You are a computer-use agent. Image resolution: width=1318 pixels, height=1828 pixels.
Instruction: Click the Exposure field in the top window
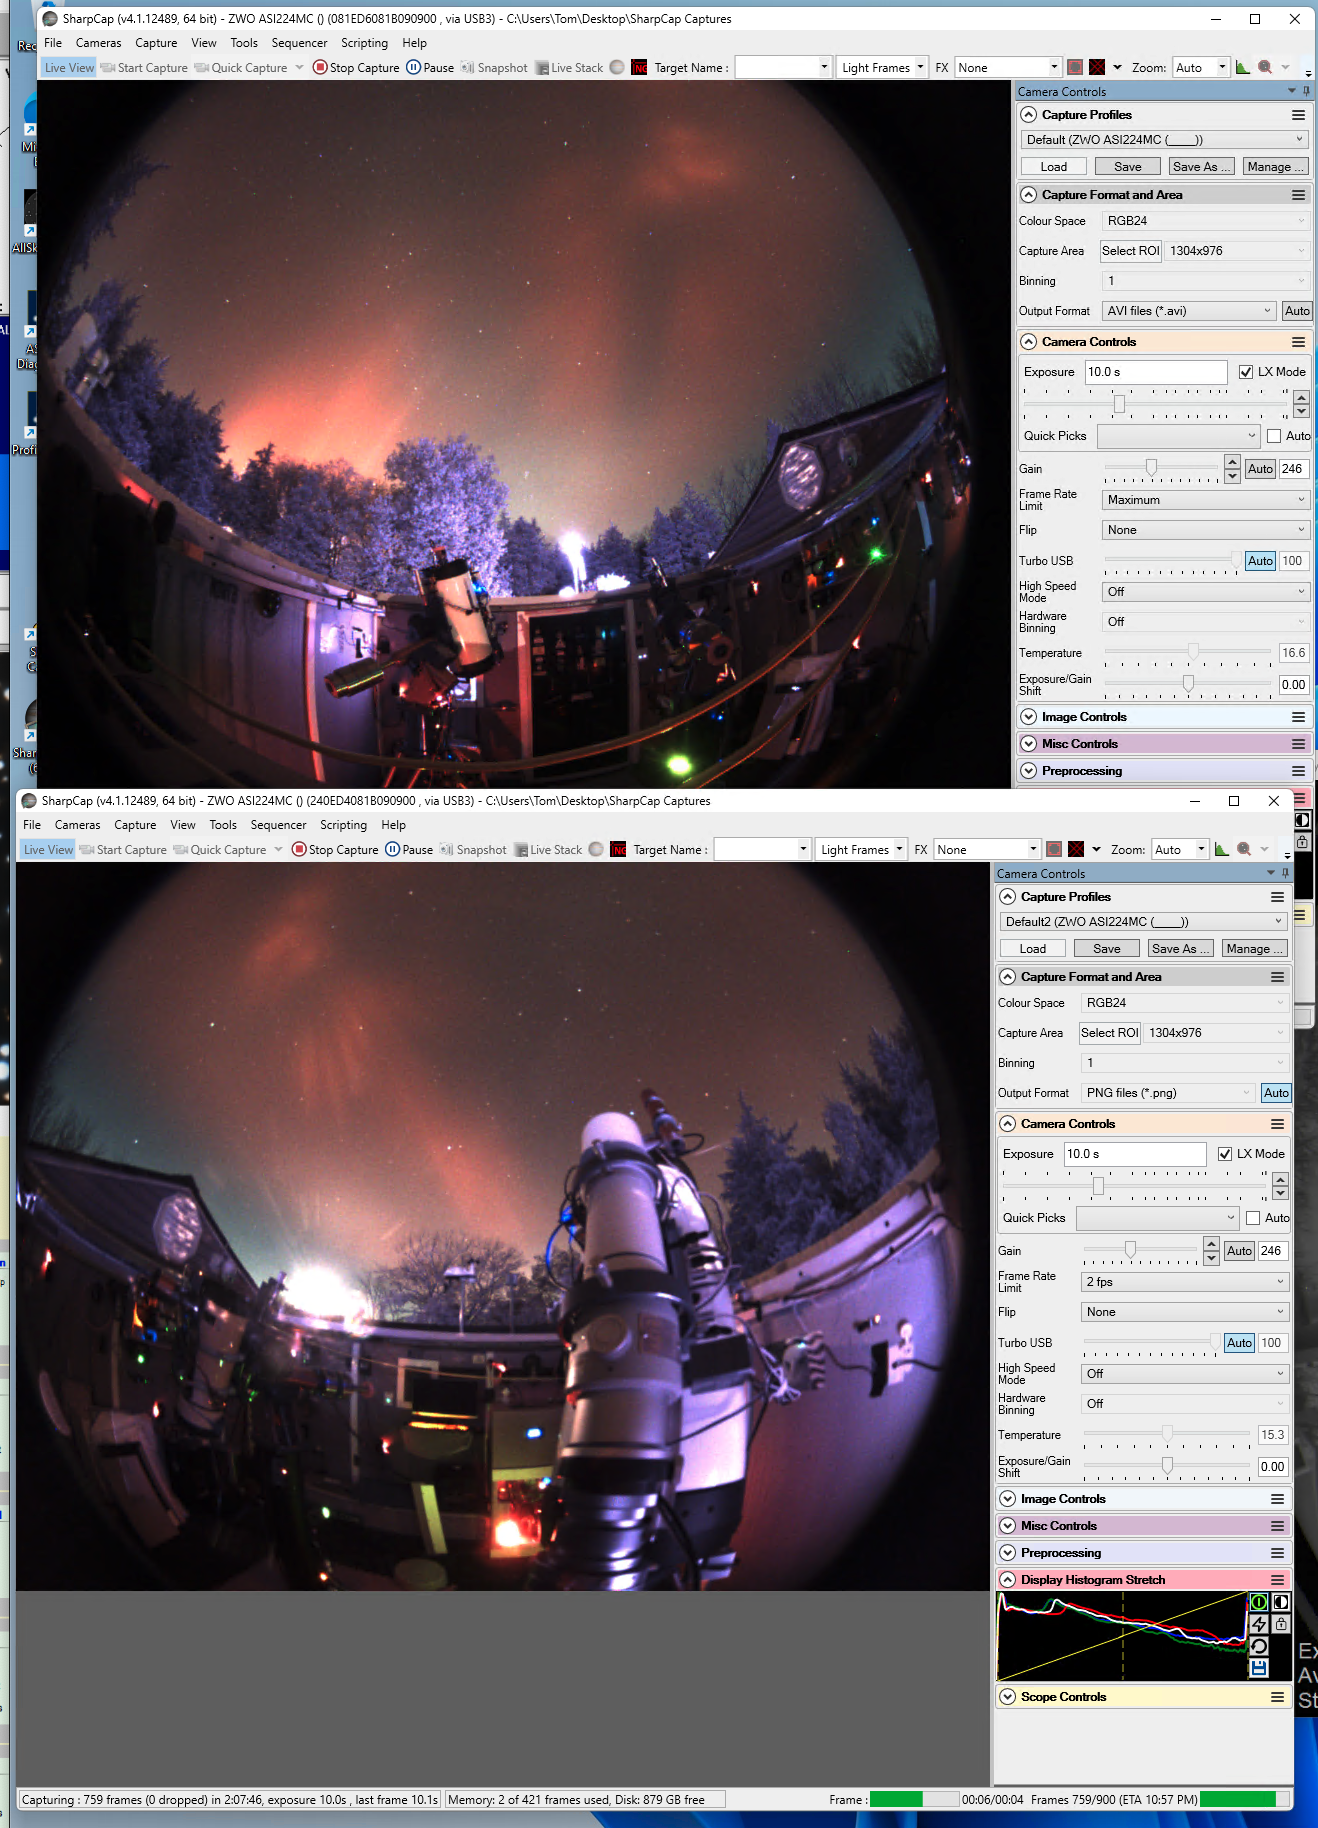1155,372
